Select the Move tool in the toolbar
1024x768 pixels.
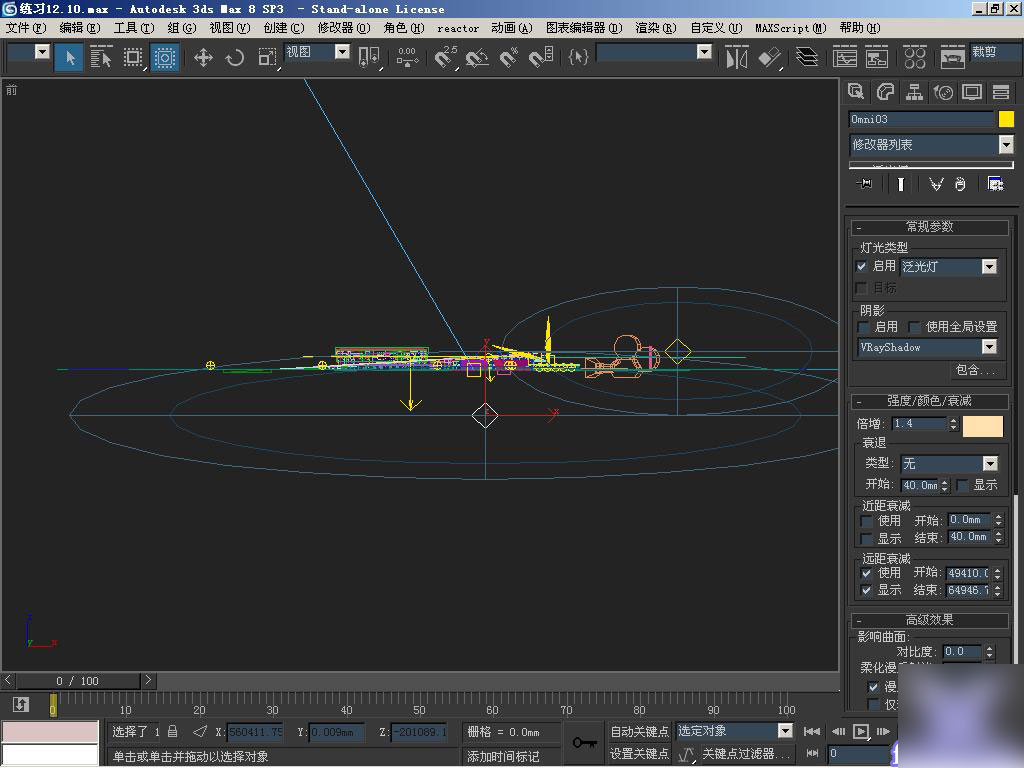[202, 58]
